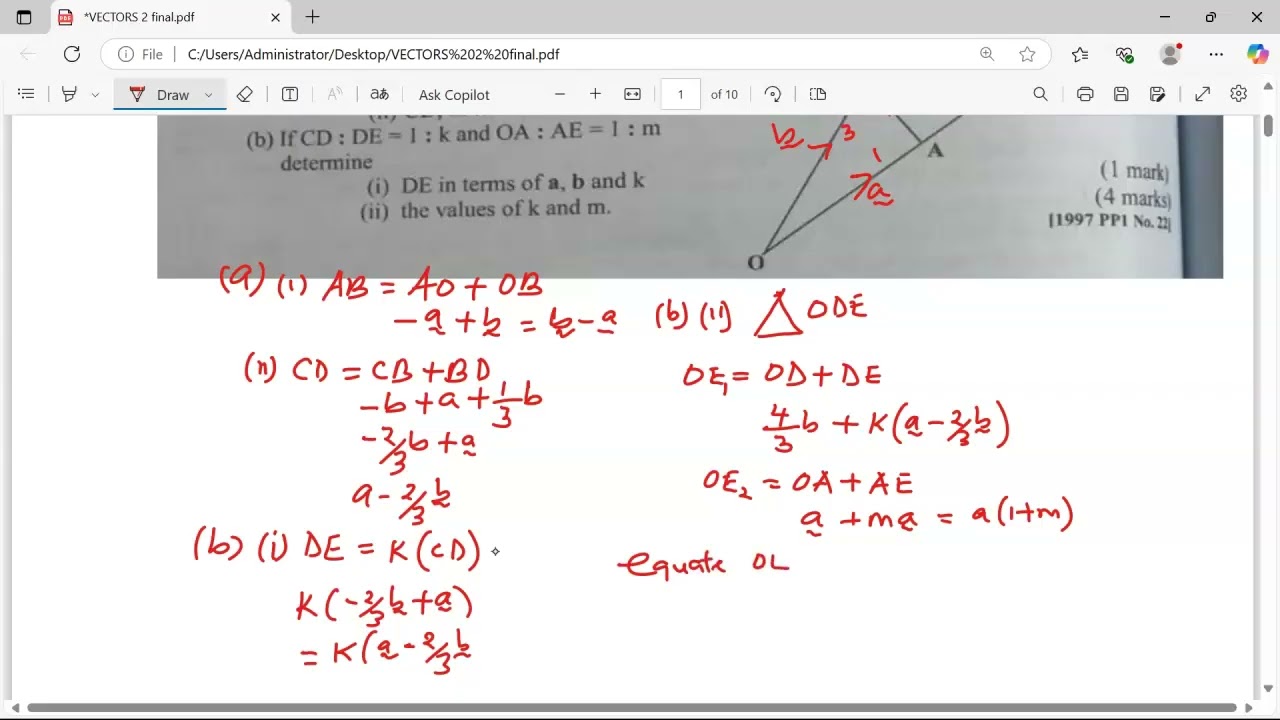Add a text box
This screenshot has height=720, width=1280.
(290, 94)
